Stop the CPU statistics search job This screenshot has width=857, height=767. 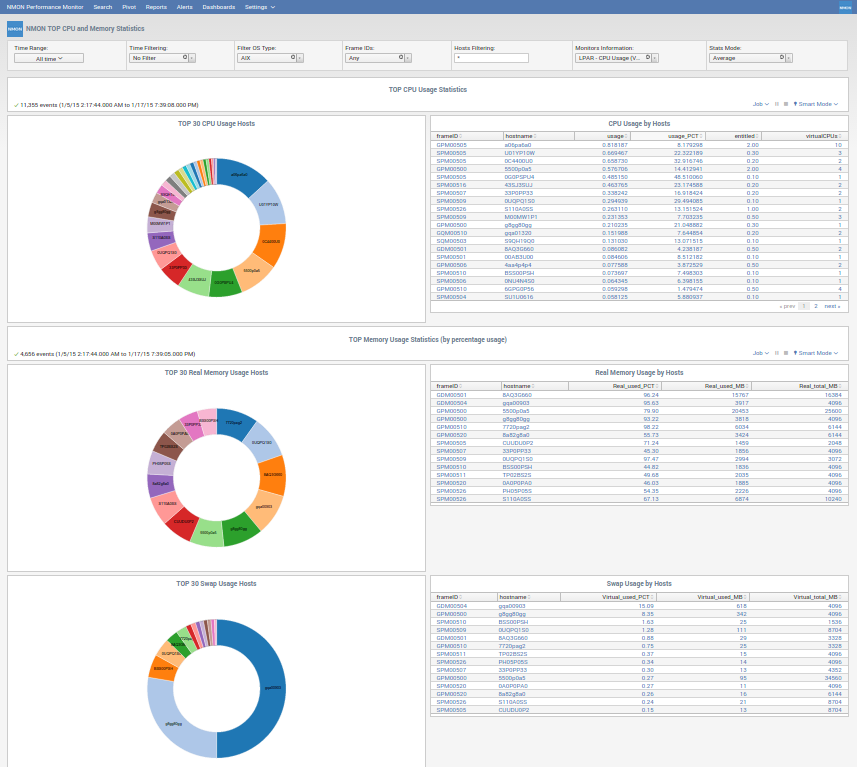click(786, 104)
